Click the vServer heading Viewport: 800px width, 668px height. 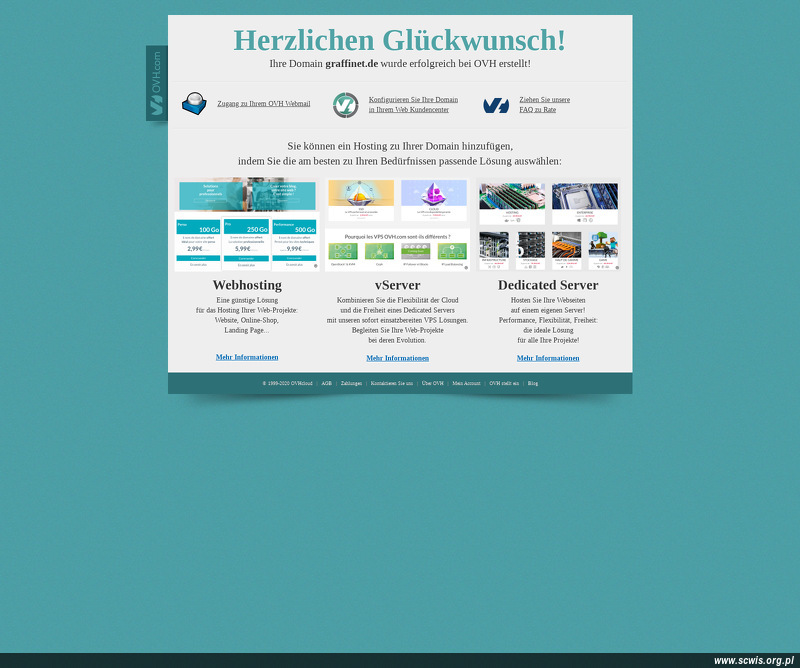[397, 285]
